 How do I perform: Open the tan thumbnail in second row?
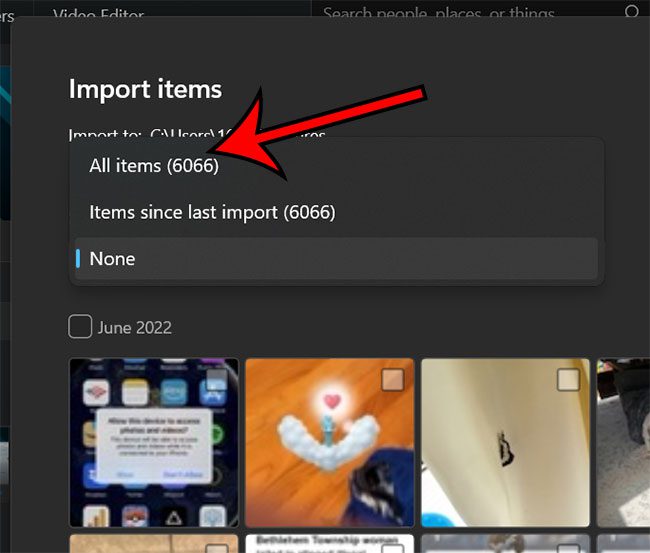tap(154, 543)
